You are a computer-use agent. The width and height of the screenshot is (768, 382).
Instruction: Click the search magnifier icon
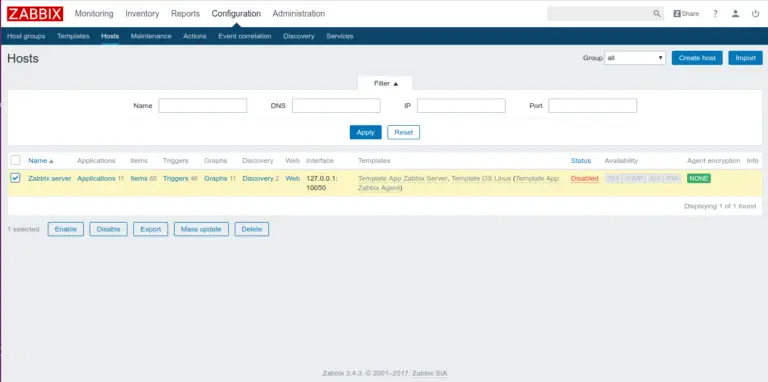point(657,14)
